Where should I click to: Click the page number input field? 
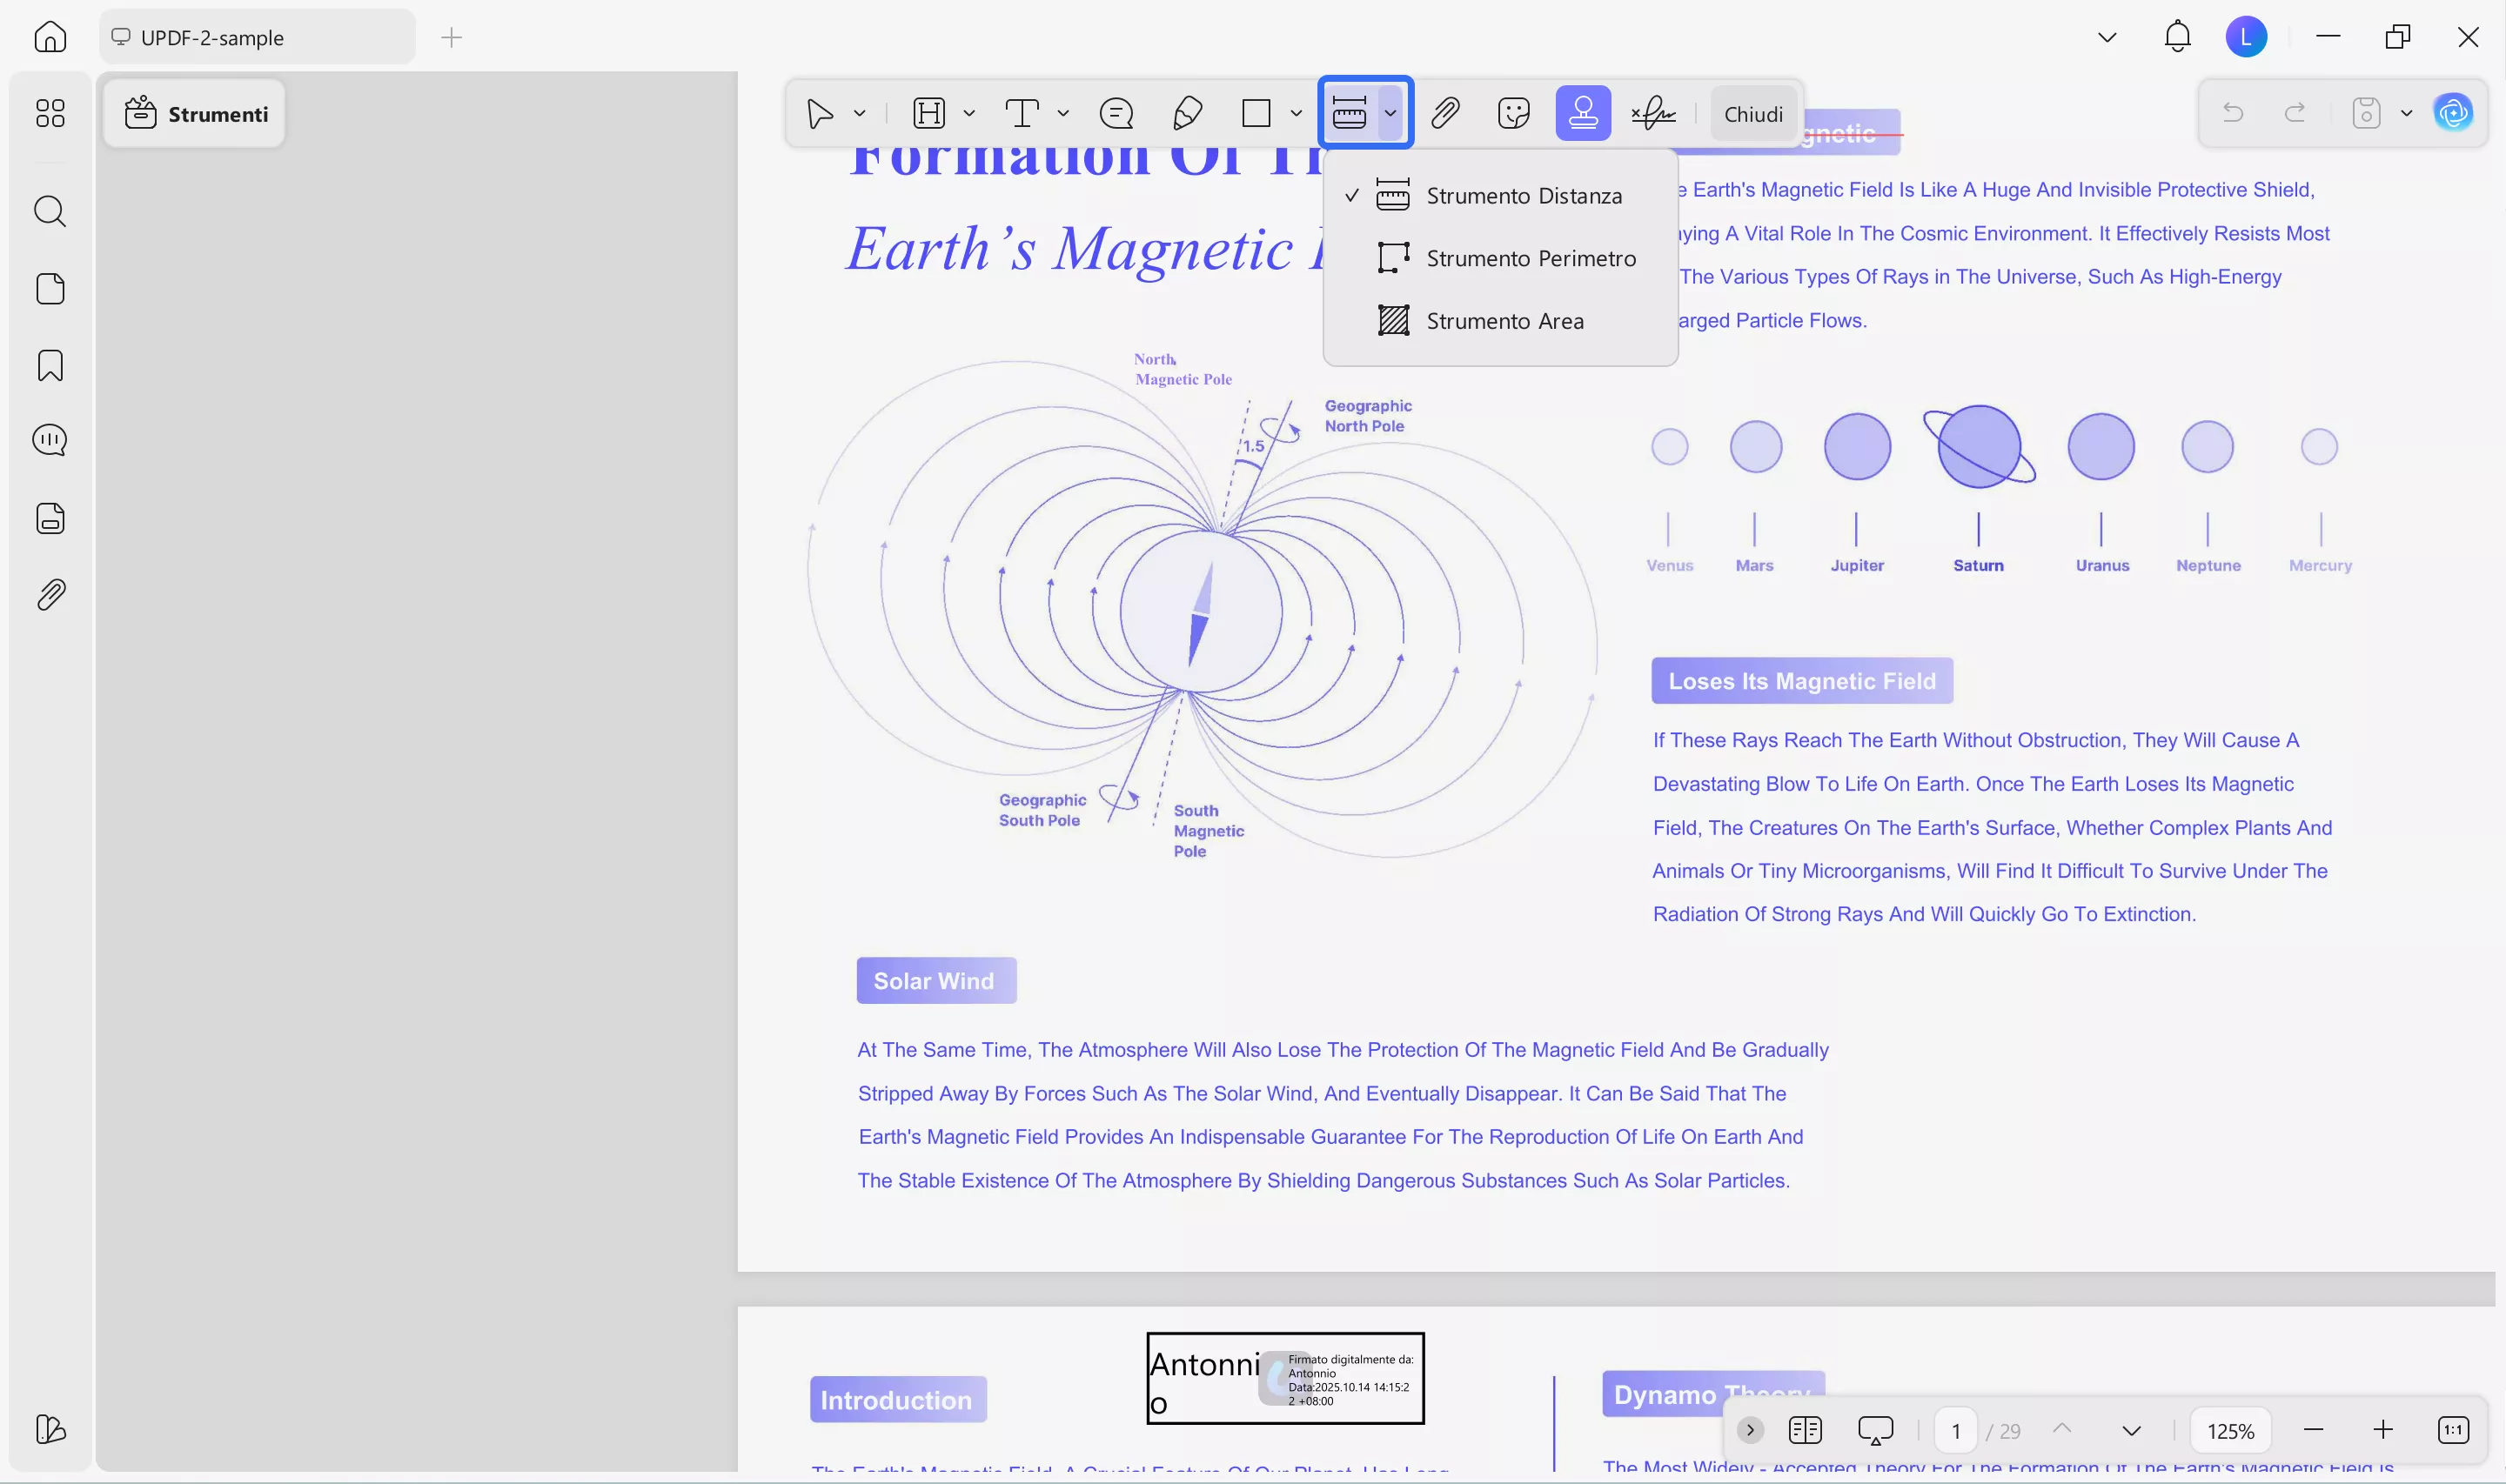coord(1955,1430)
